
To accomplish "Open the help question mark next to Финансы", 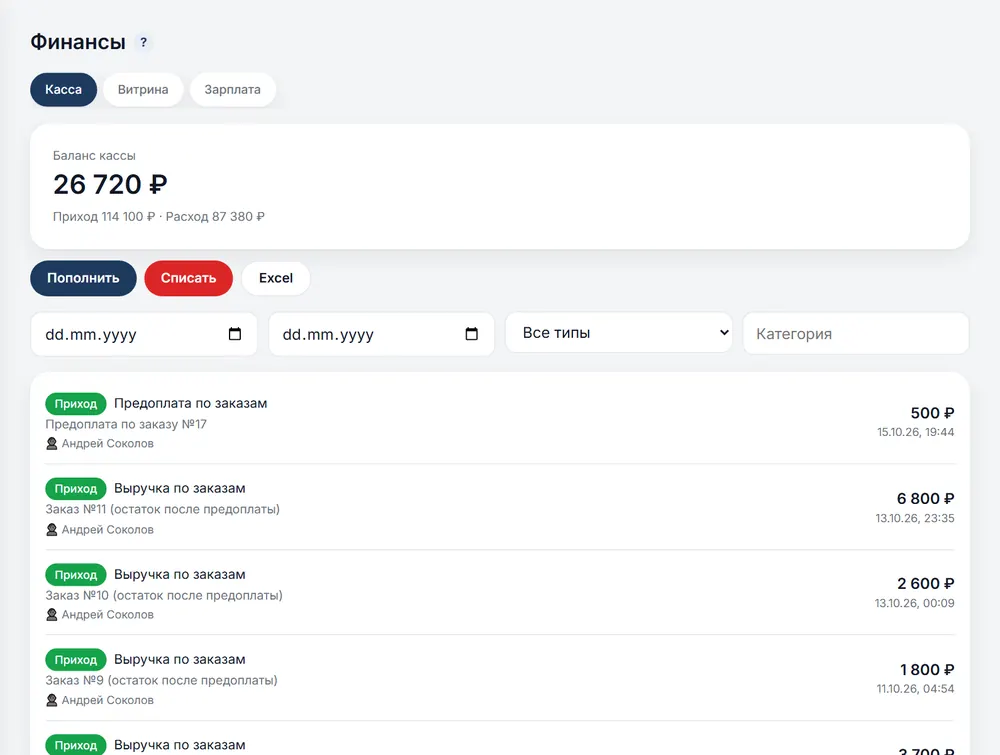I will [x=143, y=42].
